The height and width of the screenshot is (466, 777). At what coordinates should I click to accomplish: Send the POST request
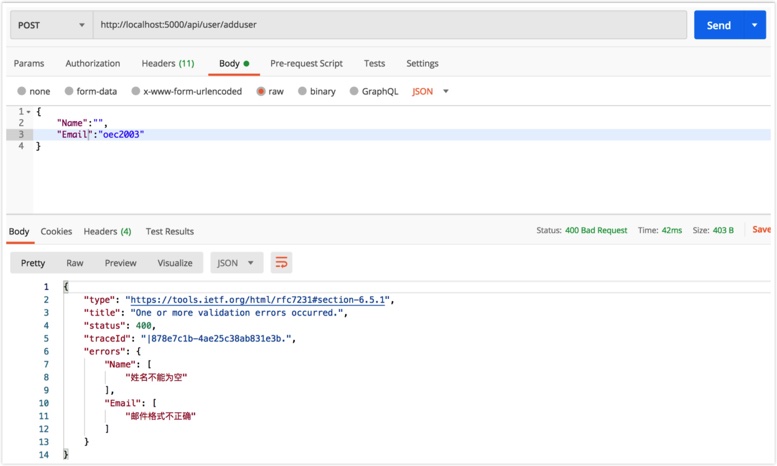(719, 25)
